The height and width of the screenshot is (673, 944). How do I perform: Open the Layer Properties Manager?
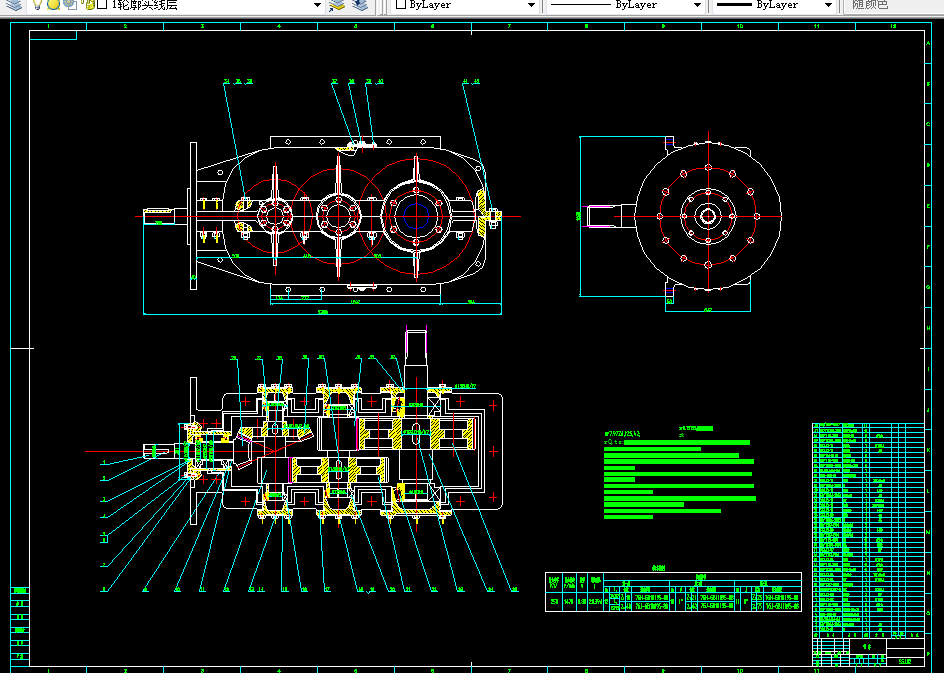[13, 5]
